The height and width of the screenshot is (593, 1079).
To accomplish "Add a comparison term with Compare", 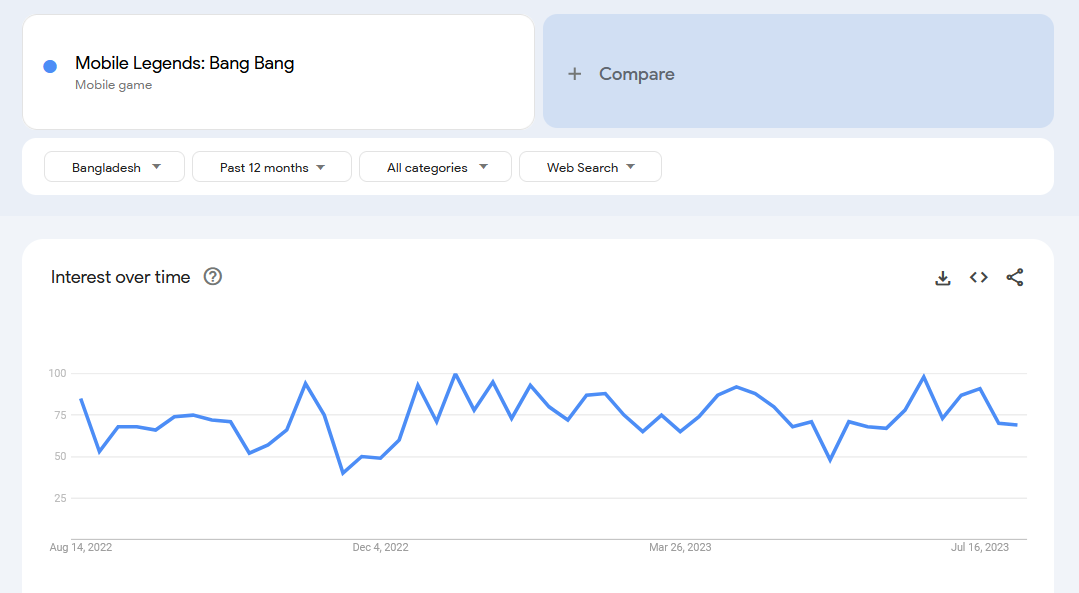I will 637,74.
